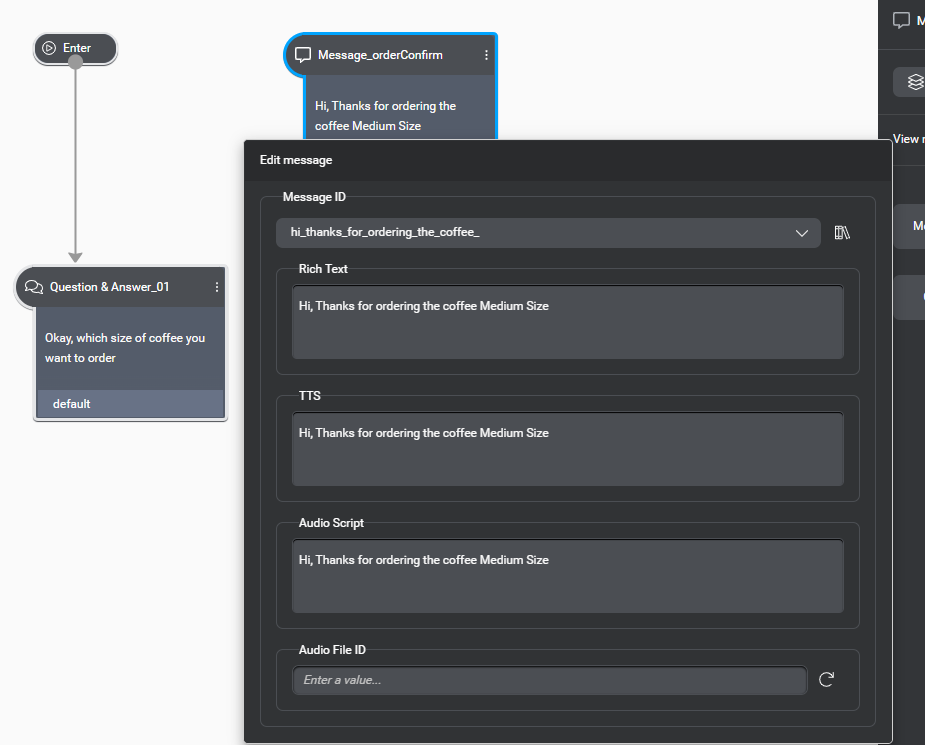Click the Audio File ID input field
925x745 pixels.
(x=549, y=680)
